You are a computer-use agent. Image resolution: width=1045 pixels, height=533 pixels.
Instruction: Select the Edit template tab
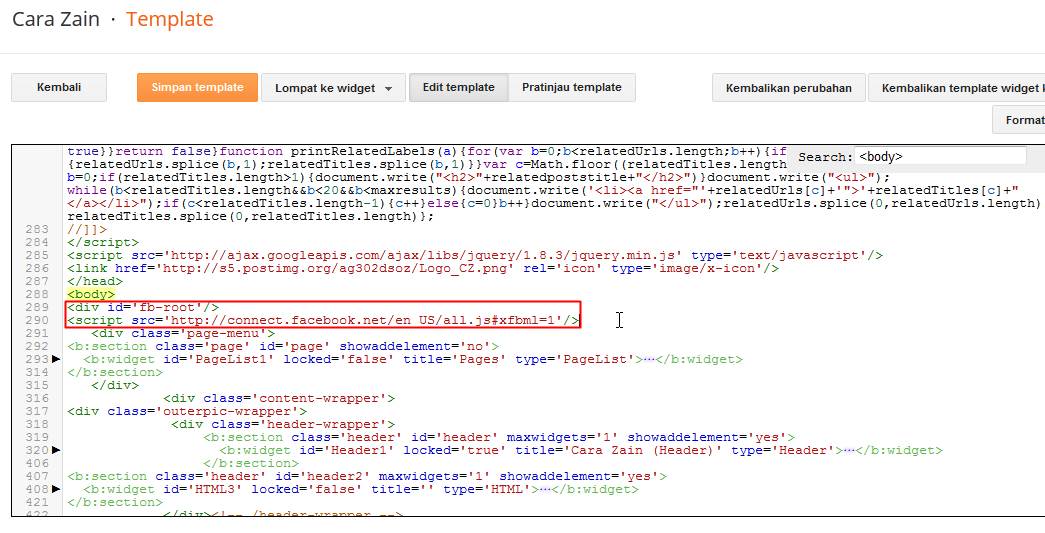click(x=459, y=87)
